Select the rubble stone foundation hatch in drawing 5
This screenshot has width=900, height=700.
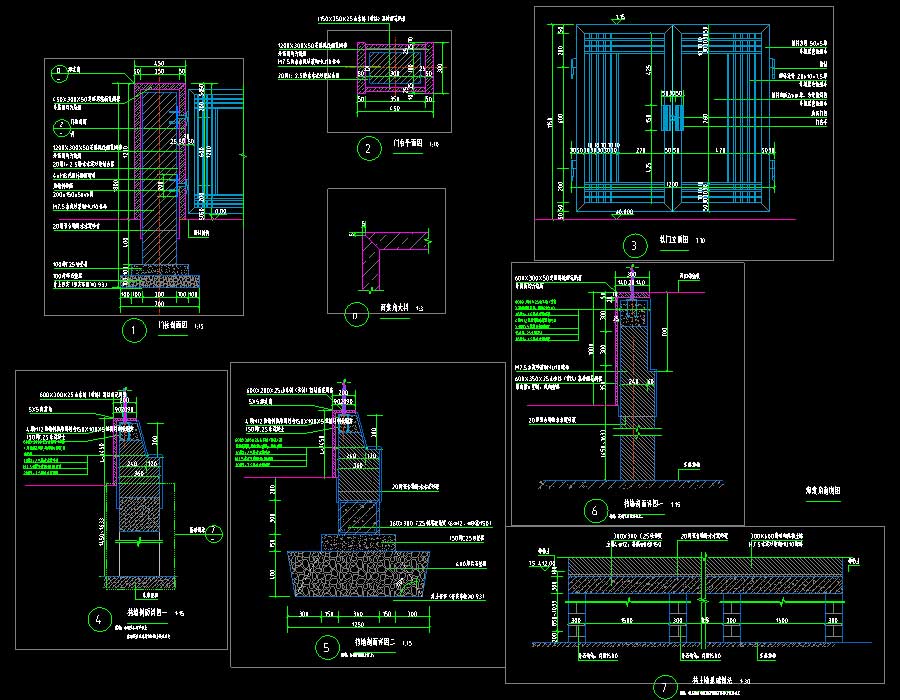click(359, 574)
